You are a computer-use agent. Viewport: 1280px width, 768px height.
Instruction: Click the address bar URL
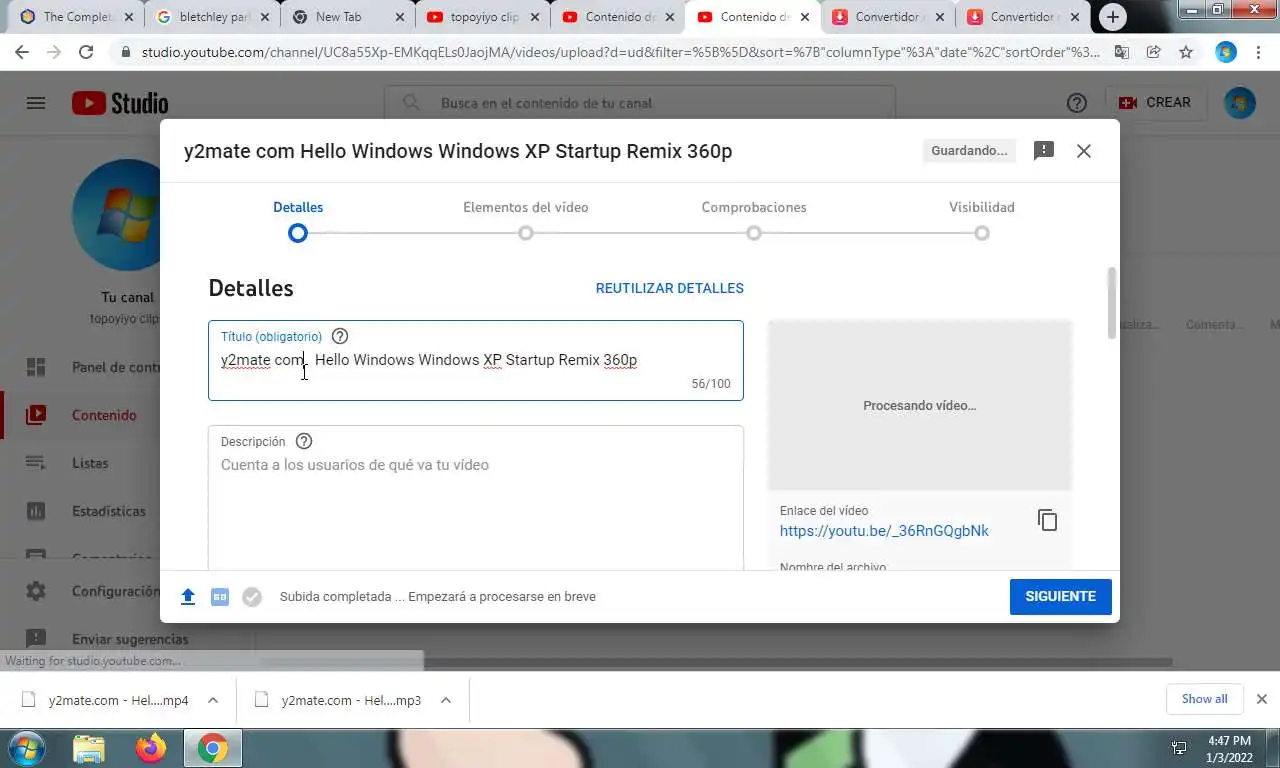(x=620, y=52)
